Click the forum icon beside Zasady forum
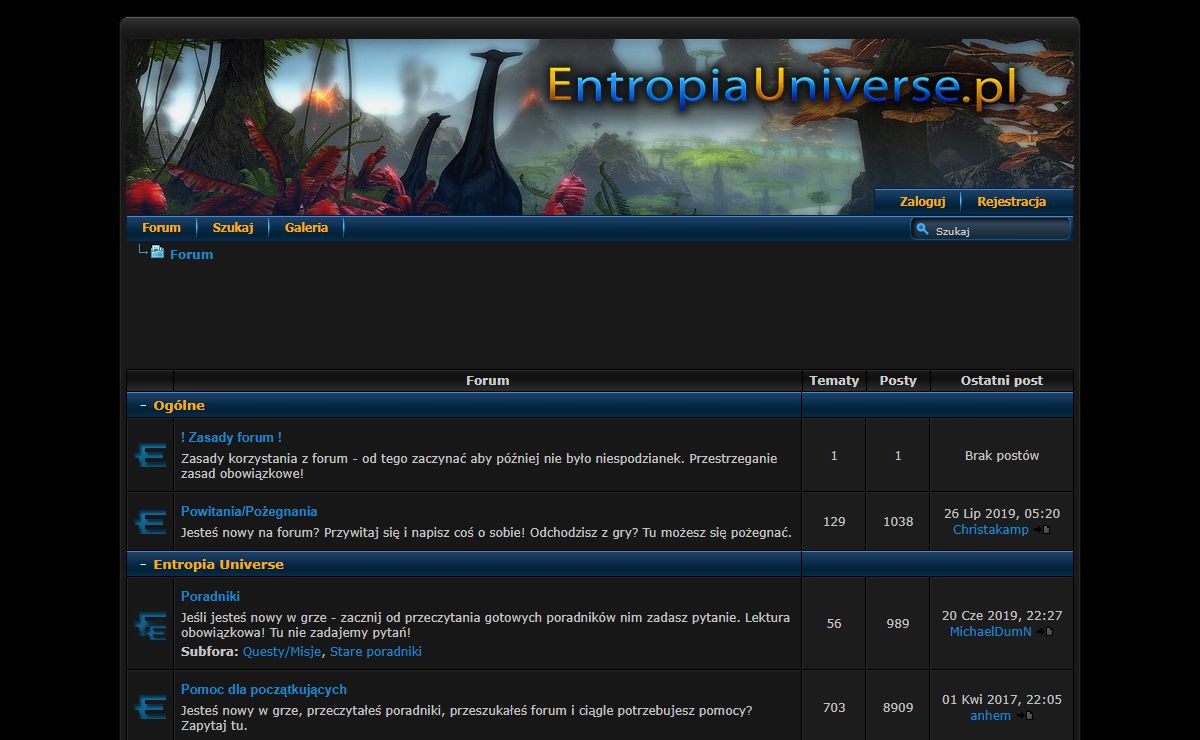1200x740 pixels. pyautogui.click(x=150, y=455)
